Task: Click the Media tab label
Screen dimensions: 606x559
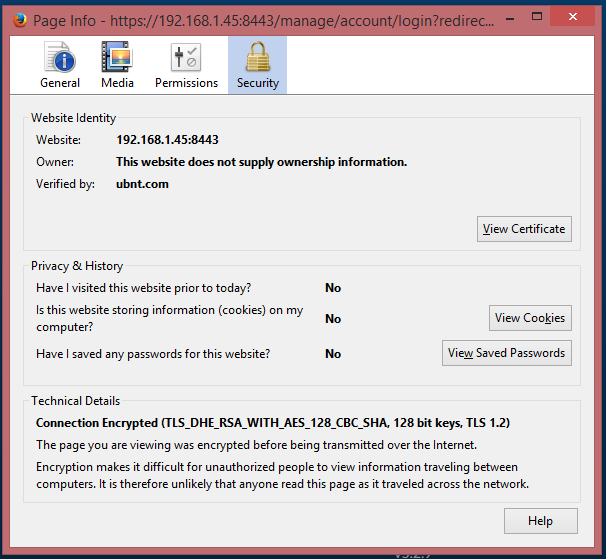Action: (117, 83)
